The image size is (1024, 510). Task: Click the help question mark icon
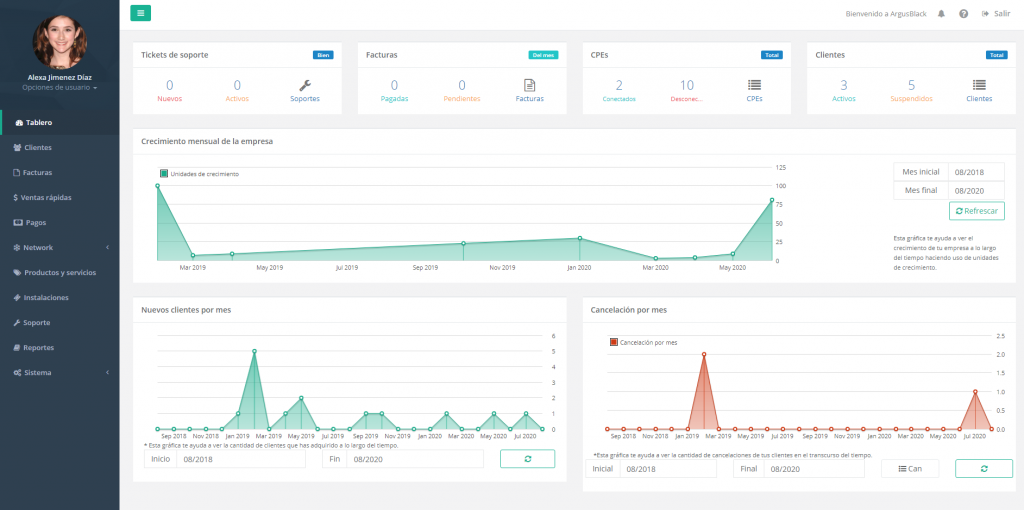tap(963, 14)
